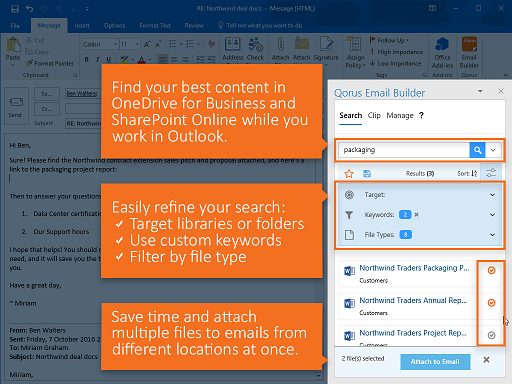The width and height of the screenshot is (512, 384).
Task: Open the Follow Up dropdown
Action: [389, 40]
